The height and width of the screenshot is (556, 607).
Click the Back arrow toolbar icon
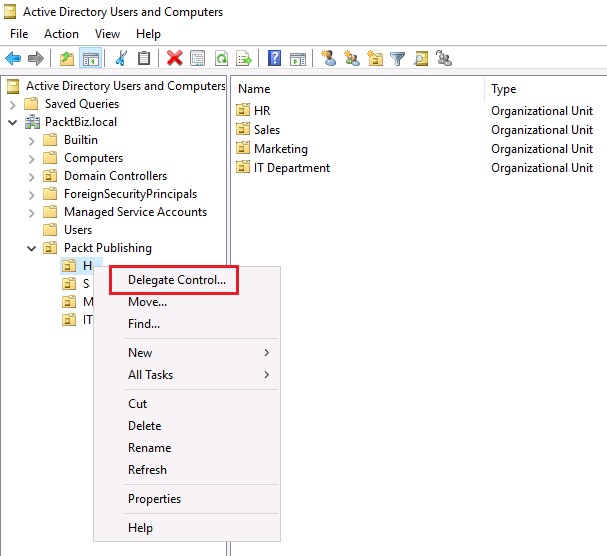(13, 58)
